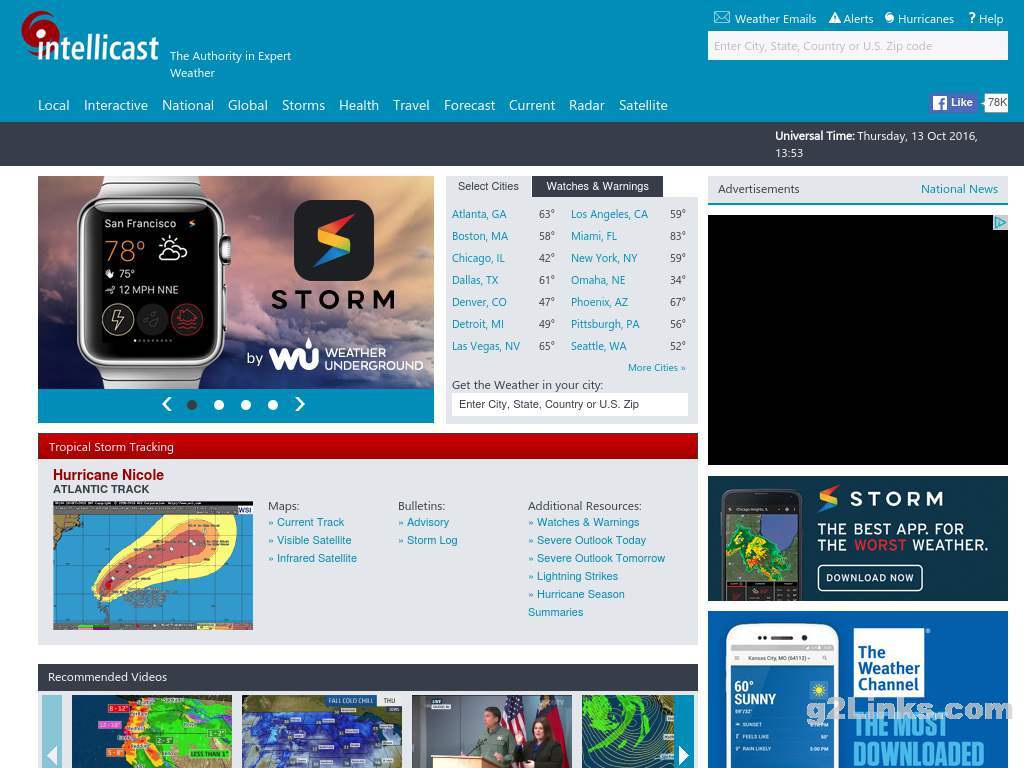Image resolution: width=1024 pixels, height=768 pixels.
Task: Open the Storms menu
Action: click(x=303, y=105)
